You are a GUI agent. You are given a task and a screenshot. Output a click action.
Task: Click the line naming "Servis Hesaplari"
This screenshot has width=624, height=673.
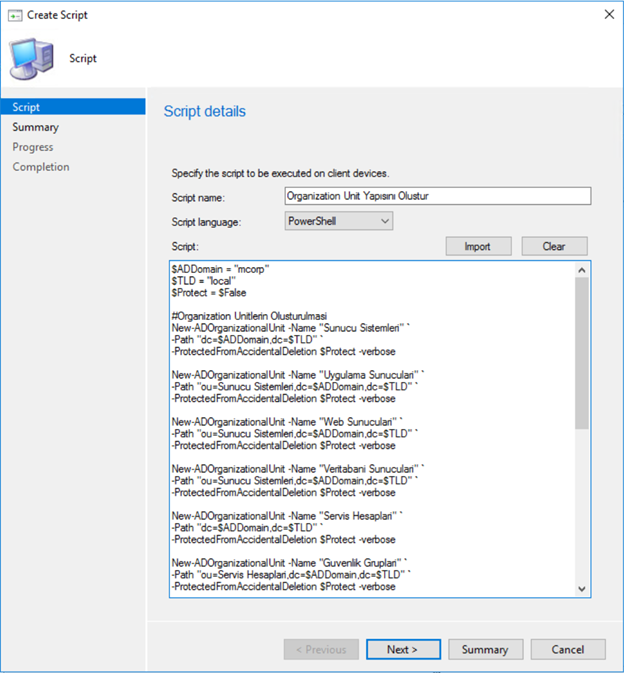(287, 516)
